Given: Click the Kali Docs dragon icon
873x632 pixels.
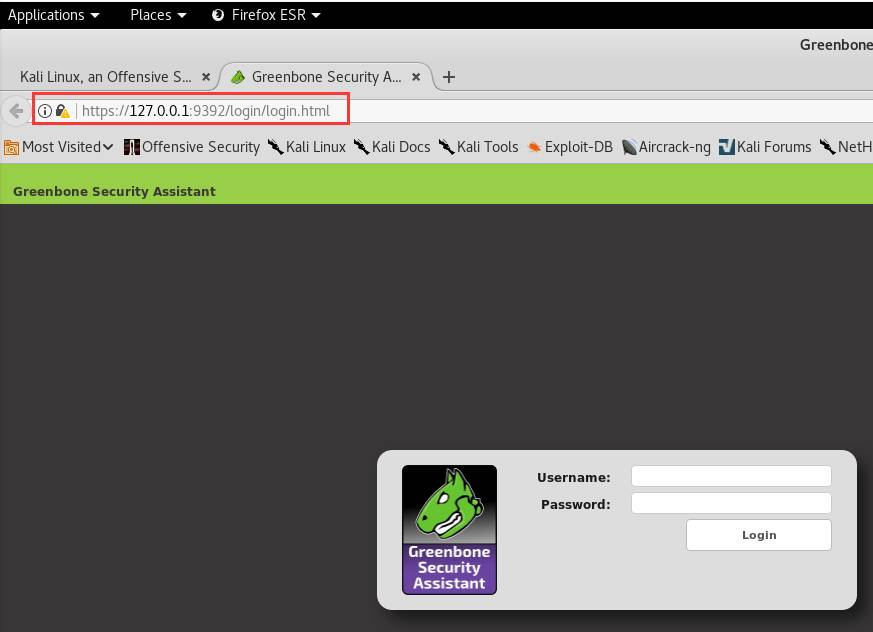Looking at the screenshot, I should point(362,147).
